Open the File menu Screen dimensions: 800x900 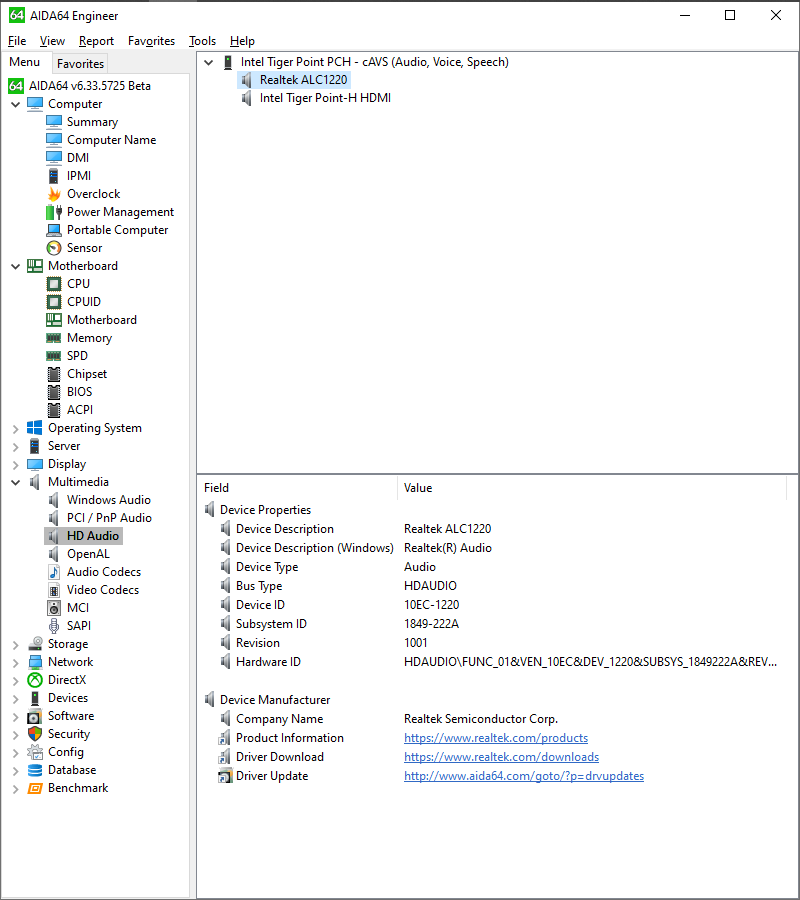17,41
